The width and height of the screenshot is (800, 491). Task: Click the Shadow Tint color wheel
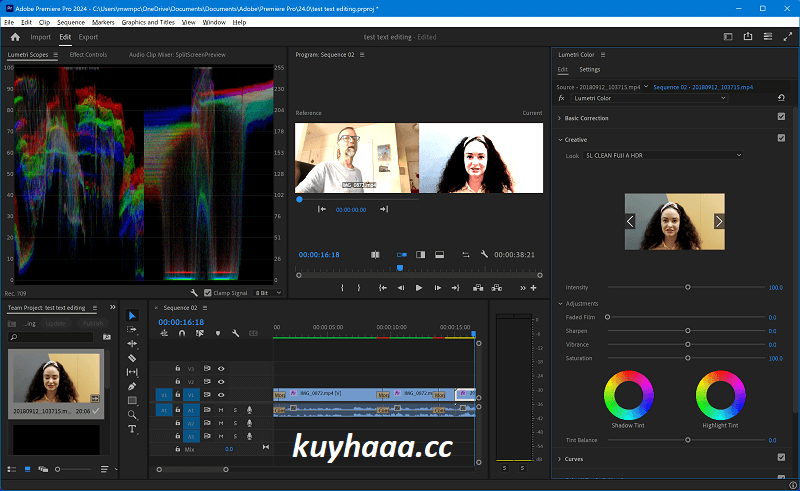[629, 395]
